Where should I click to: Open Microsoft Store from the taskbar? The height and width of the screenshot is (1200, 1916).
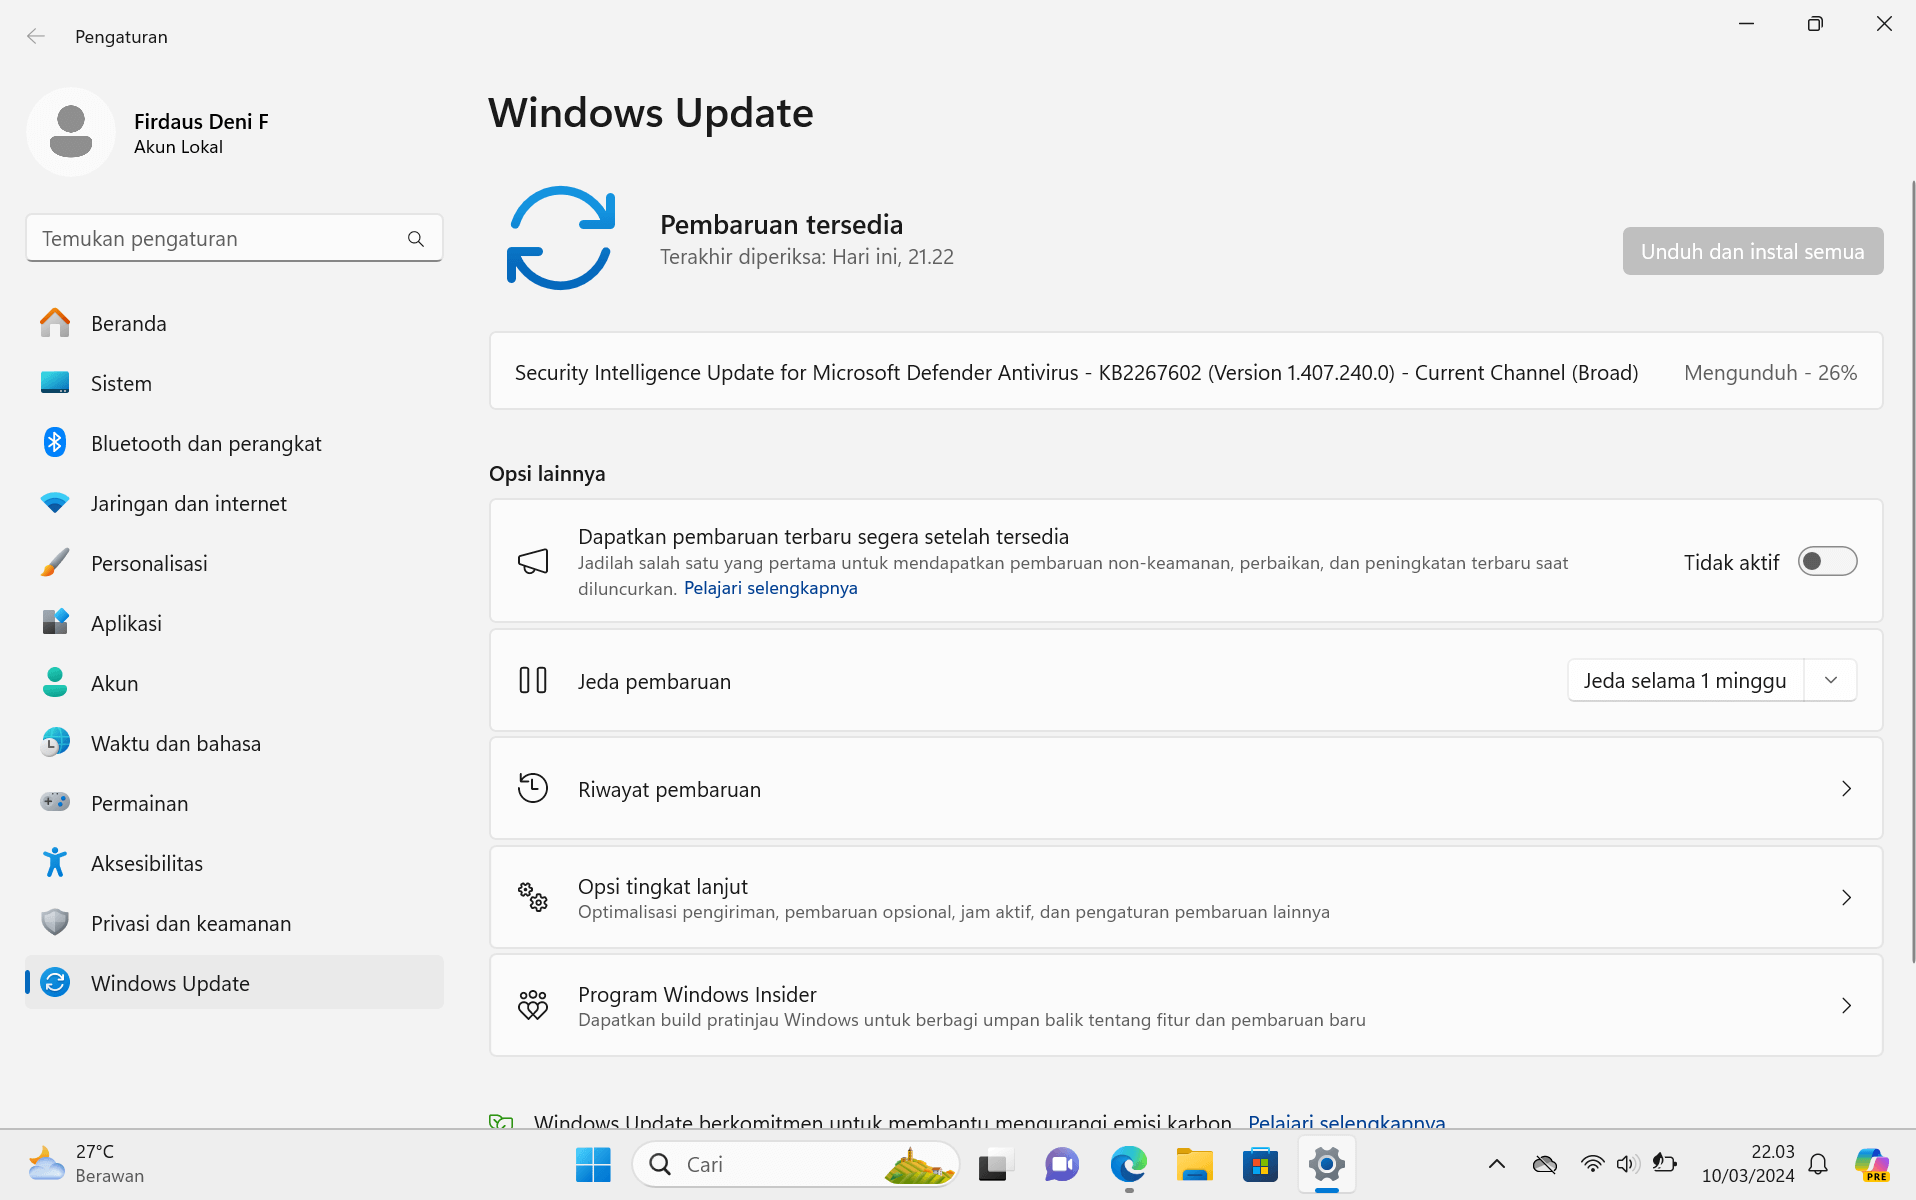(x=1260, y=1164)
